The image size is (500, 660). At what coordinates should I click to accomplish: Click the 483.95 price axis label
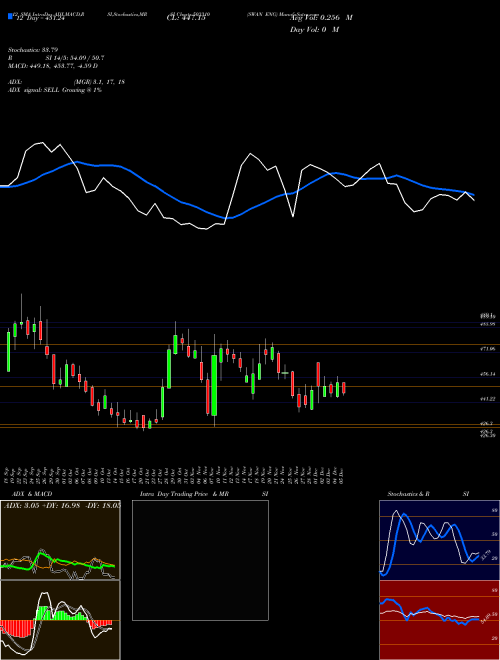tap(487, 324)
